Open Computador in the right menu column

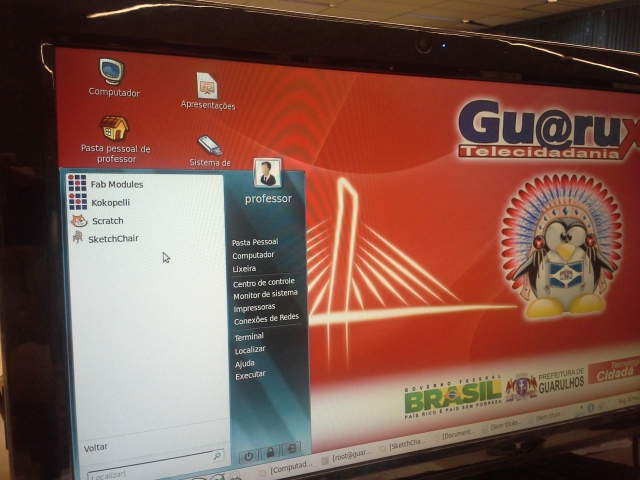tap(253, 256)
